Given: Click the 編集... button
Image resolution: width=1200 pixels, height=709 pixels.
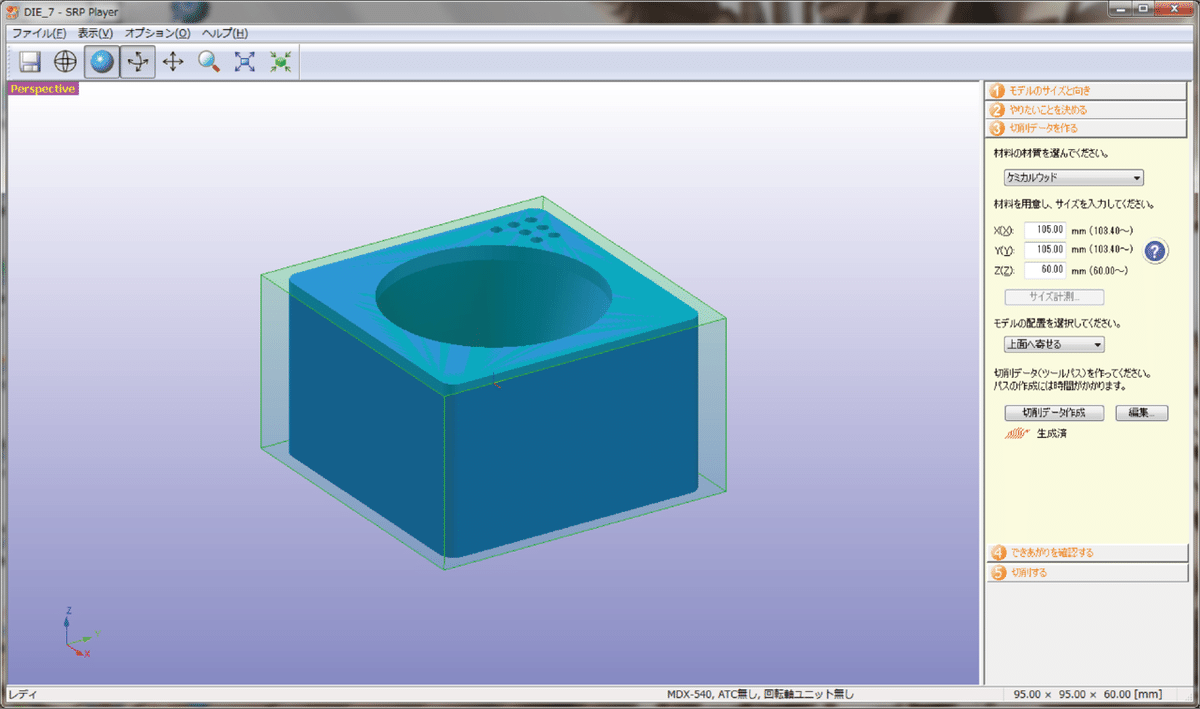Looking at the screenshot, I should tap(1141, 413).
